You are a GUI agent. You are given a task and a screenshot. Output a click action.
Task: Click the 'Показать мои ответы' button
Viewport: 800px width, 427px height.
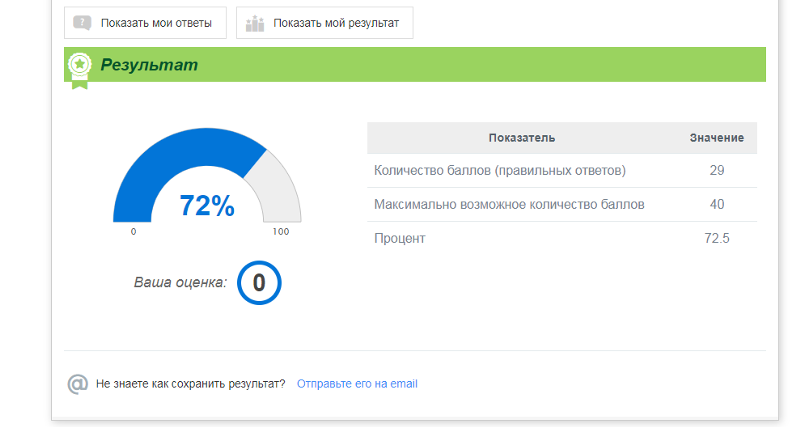pyautogui.click(x=145, y=23)
